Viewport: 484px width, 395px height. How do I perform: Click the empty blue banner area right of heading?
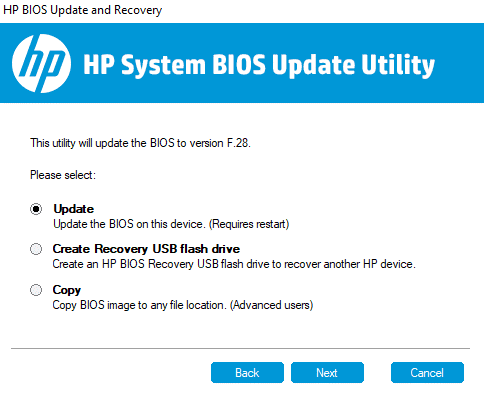click(460, 63)
